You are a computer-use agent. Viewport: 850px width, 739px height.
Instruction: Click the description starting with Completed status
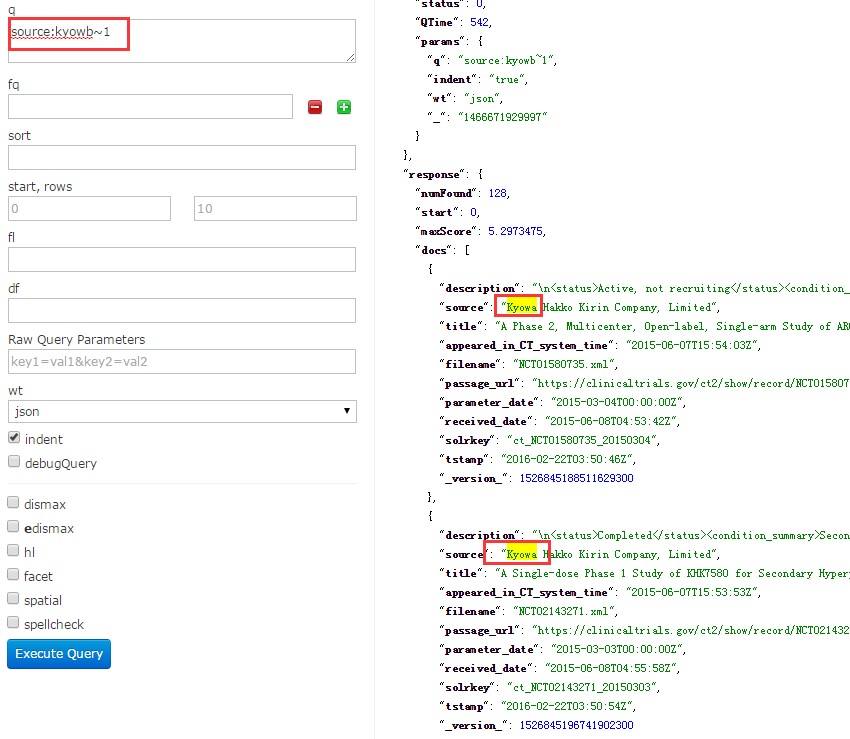[691, 535]
